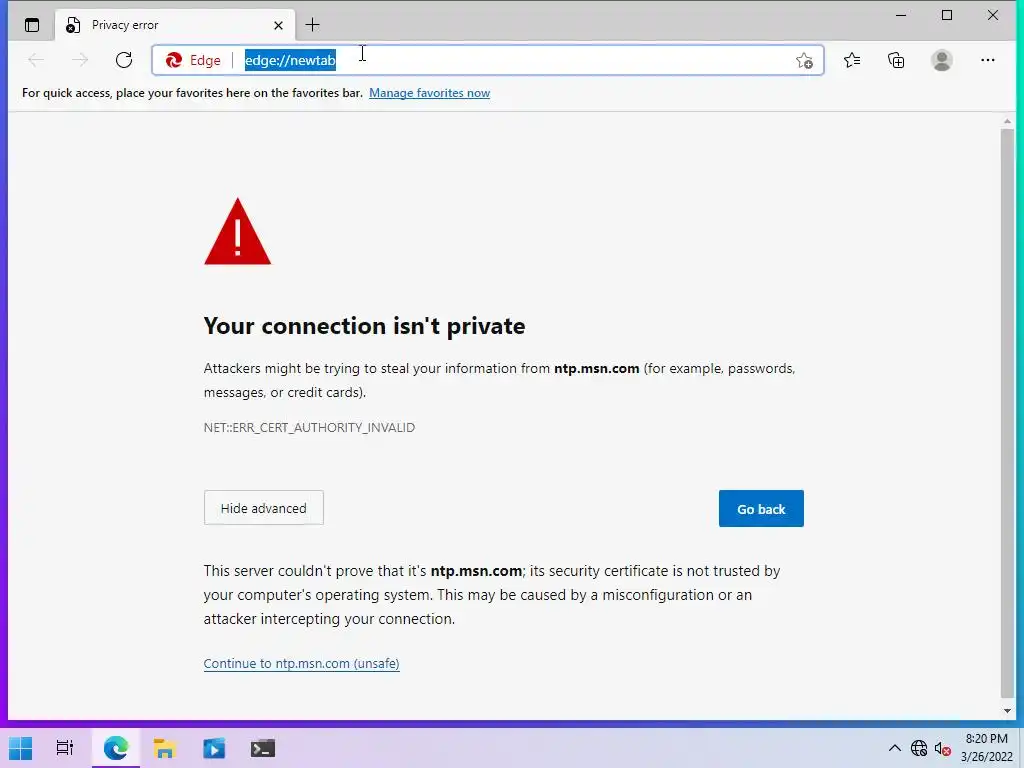Maximize the Edge window
This screenshot has height=768, width=1024.
[947, 15]
